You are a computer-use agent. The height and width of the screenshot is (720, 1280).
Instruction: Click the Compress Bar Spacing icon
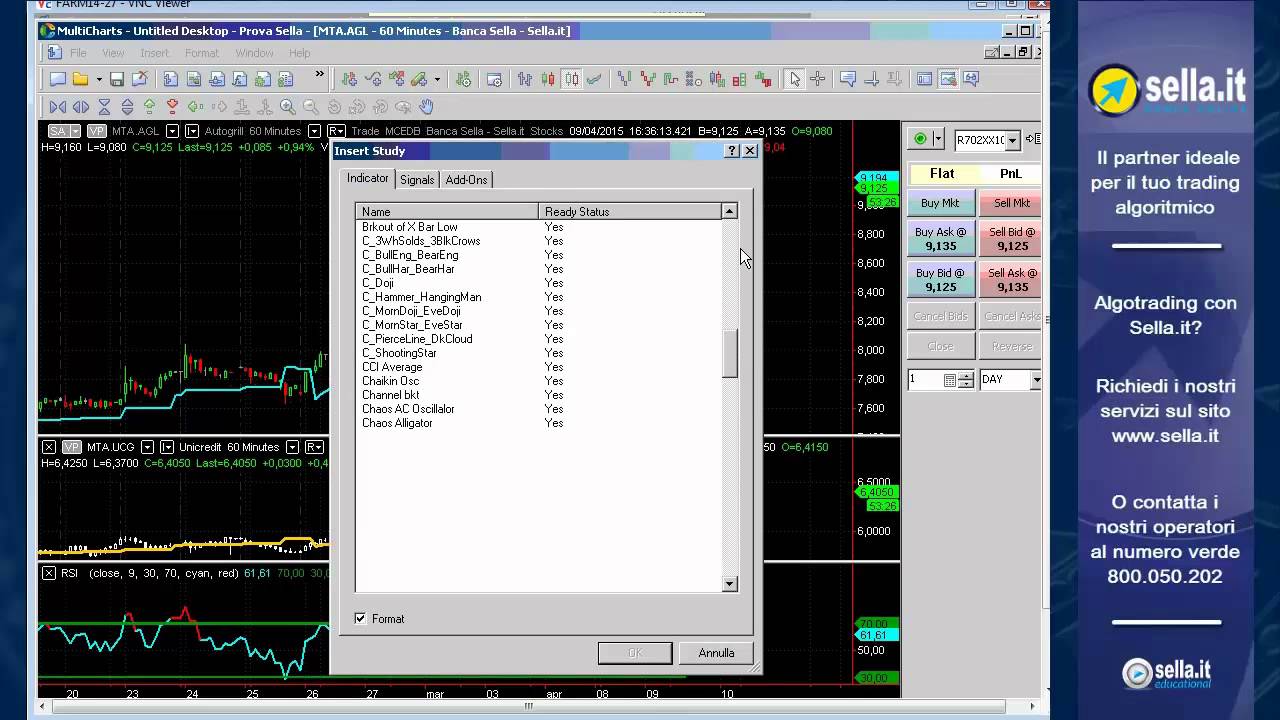(57, 106)
